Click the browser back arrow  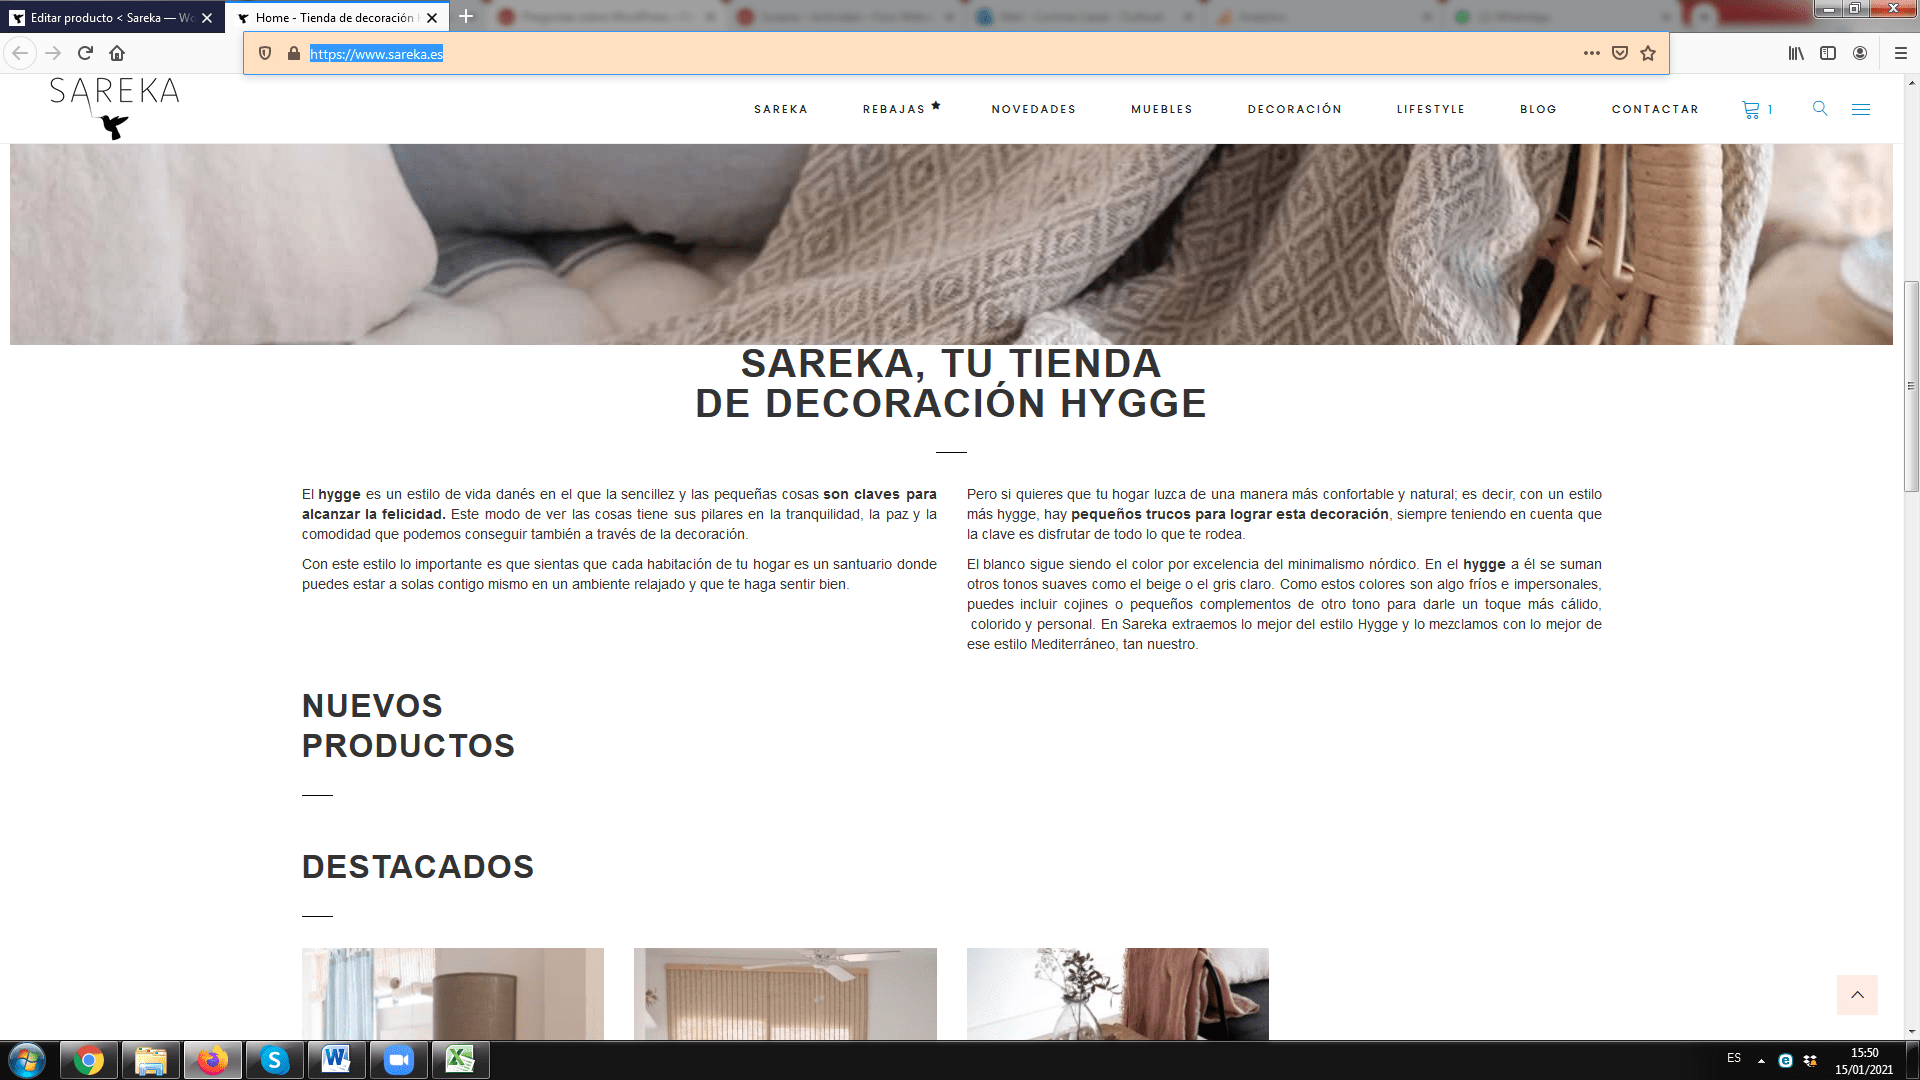[20, 53]
